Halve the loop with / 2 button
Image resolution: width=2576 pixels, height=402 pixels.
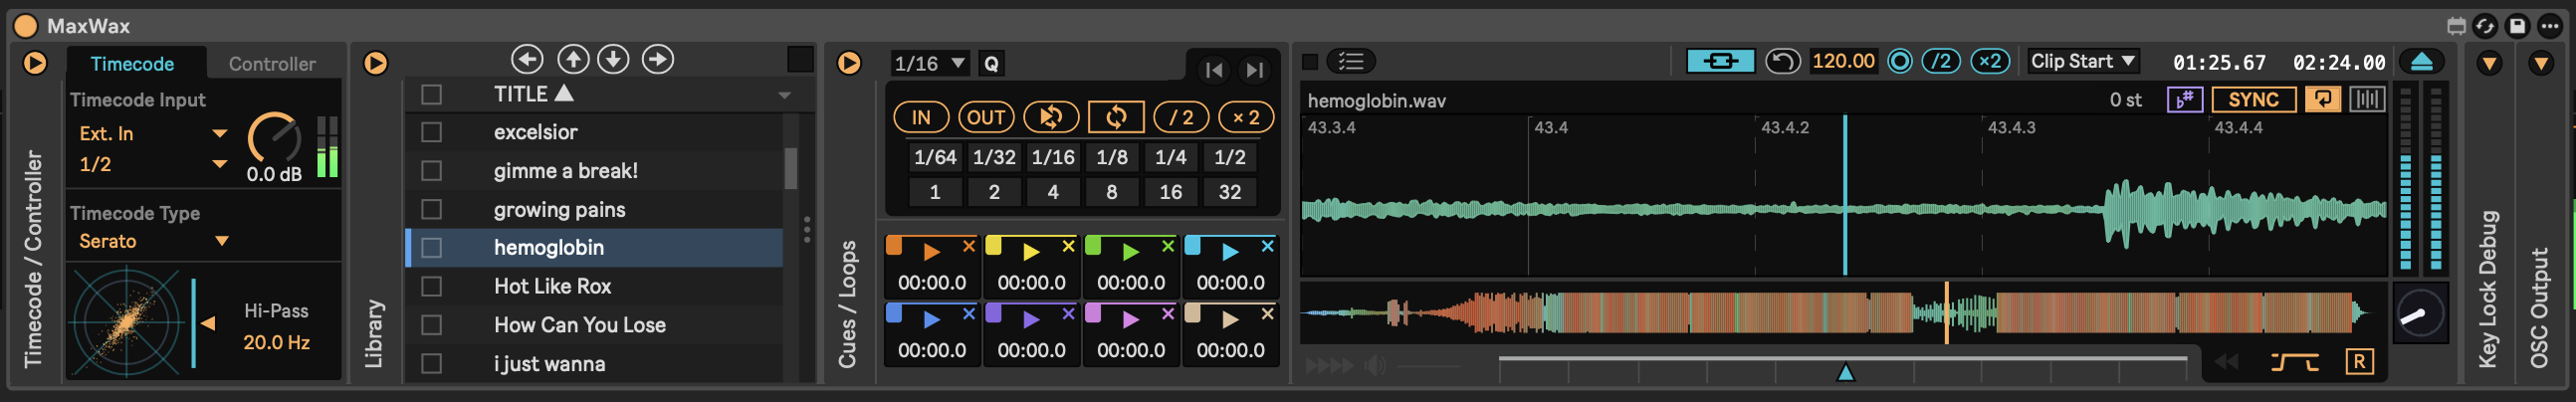click(1181, 117)
